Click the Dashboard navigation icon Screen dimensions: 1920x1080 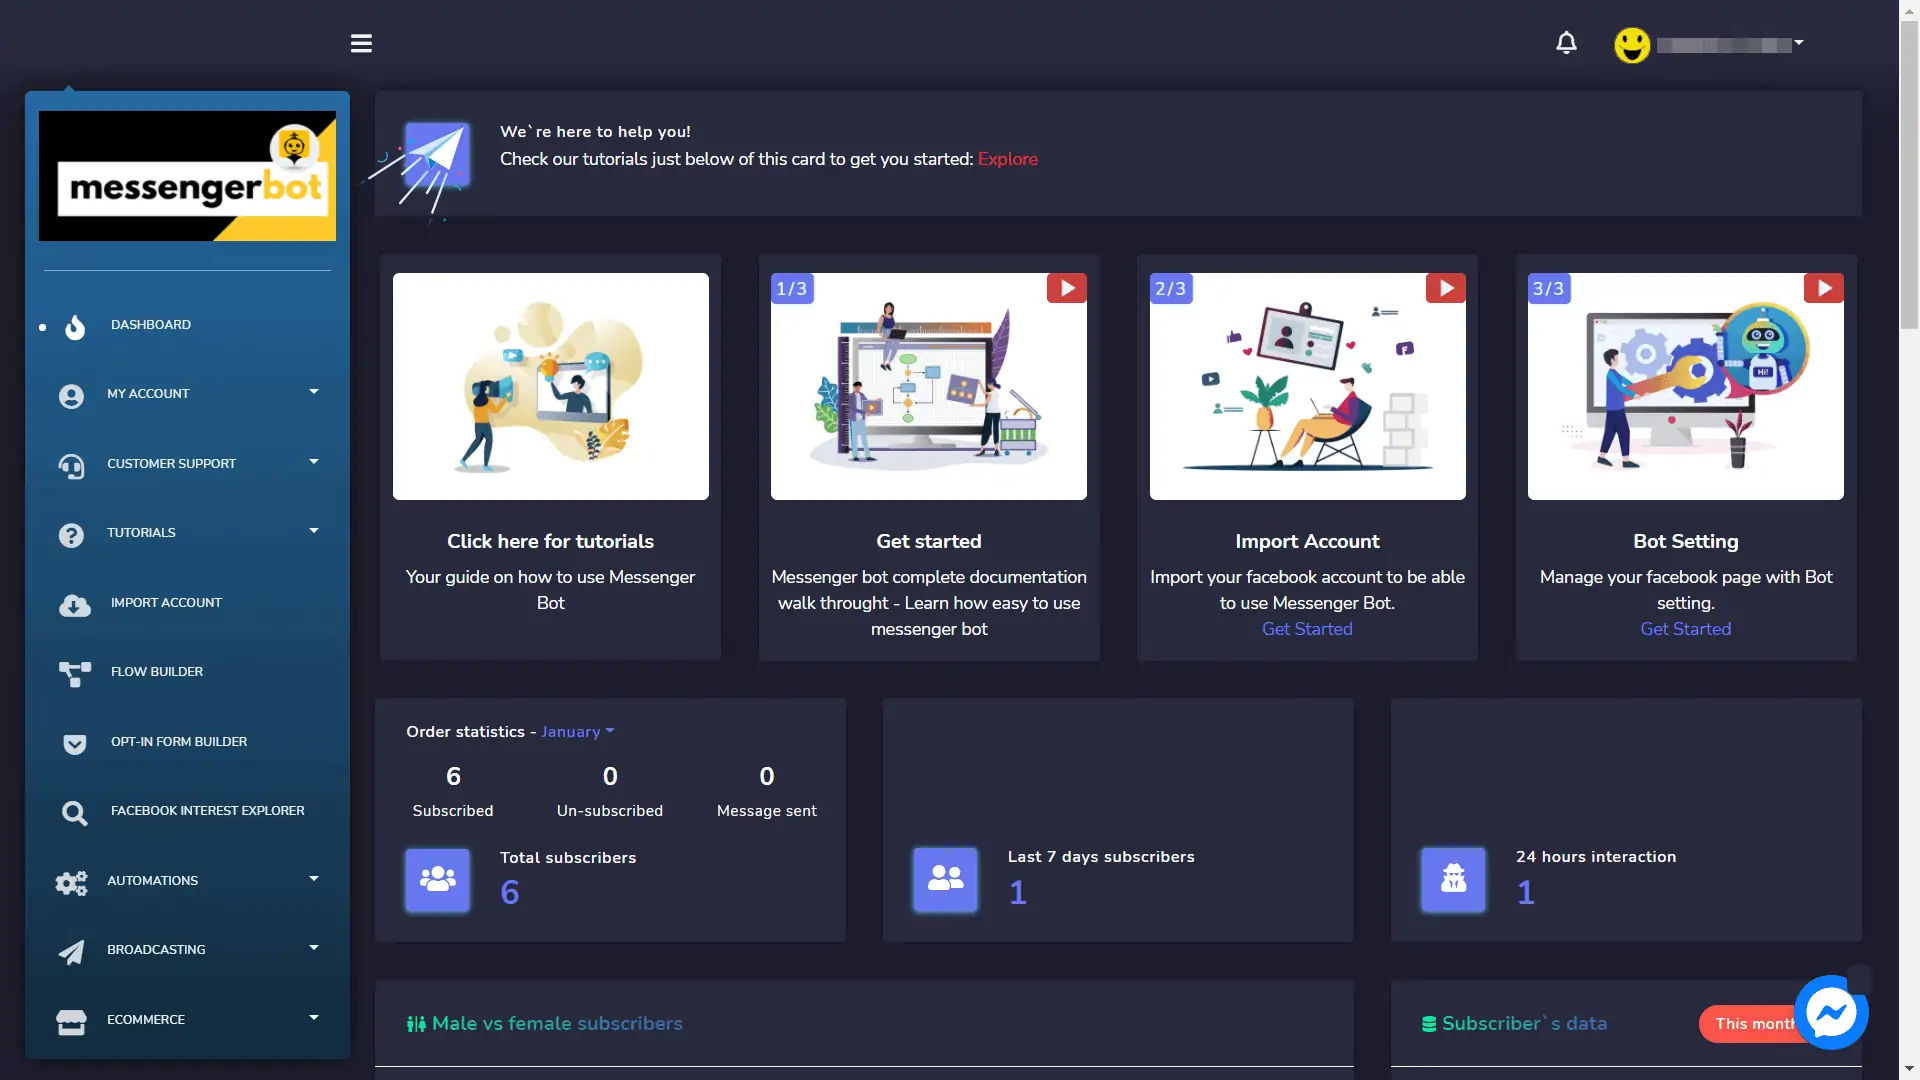pyautogui.click(x=73, y=324)
